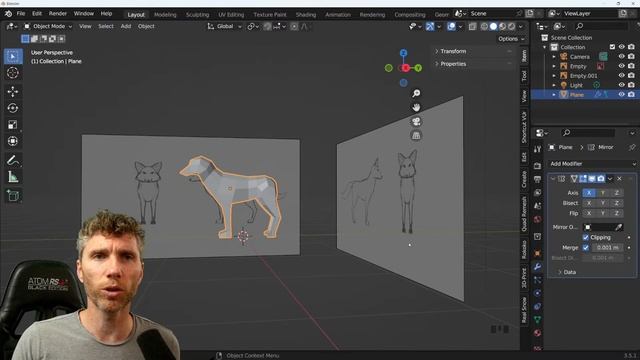The width and height of the screenshot is (640, 360).
Task: Expand the Empty.001 tree item
Action: click(554, 76)
